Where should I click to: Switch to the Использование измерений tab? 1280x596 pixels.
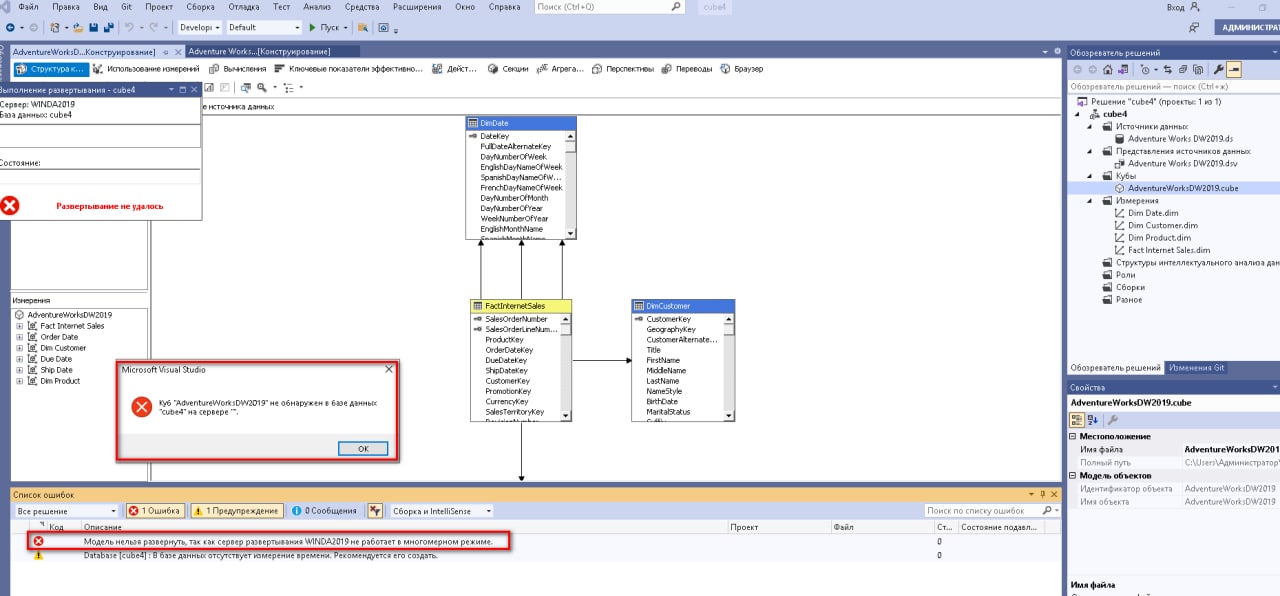[x=147, y=69]
